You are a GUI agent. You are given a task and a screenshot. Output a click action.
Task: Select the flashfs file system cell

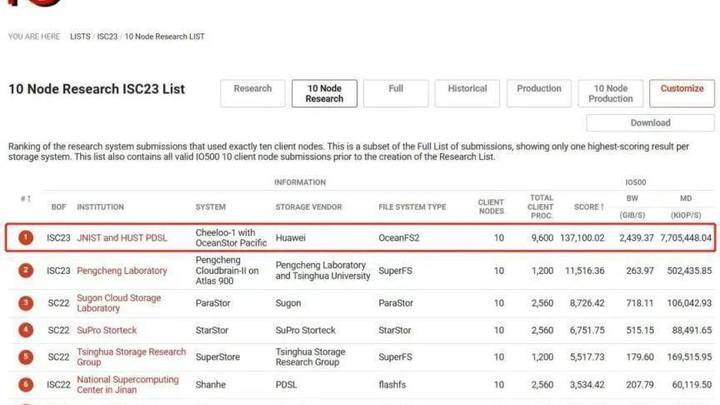392,384
